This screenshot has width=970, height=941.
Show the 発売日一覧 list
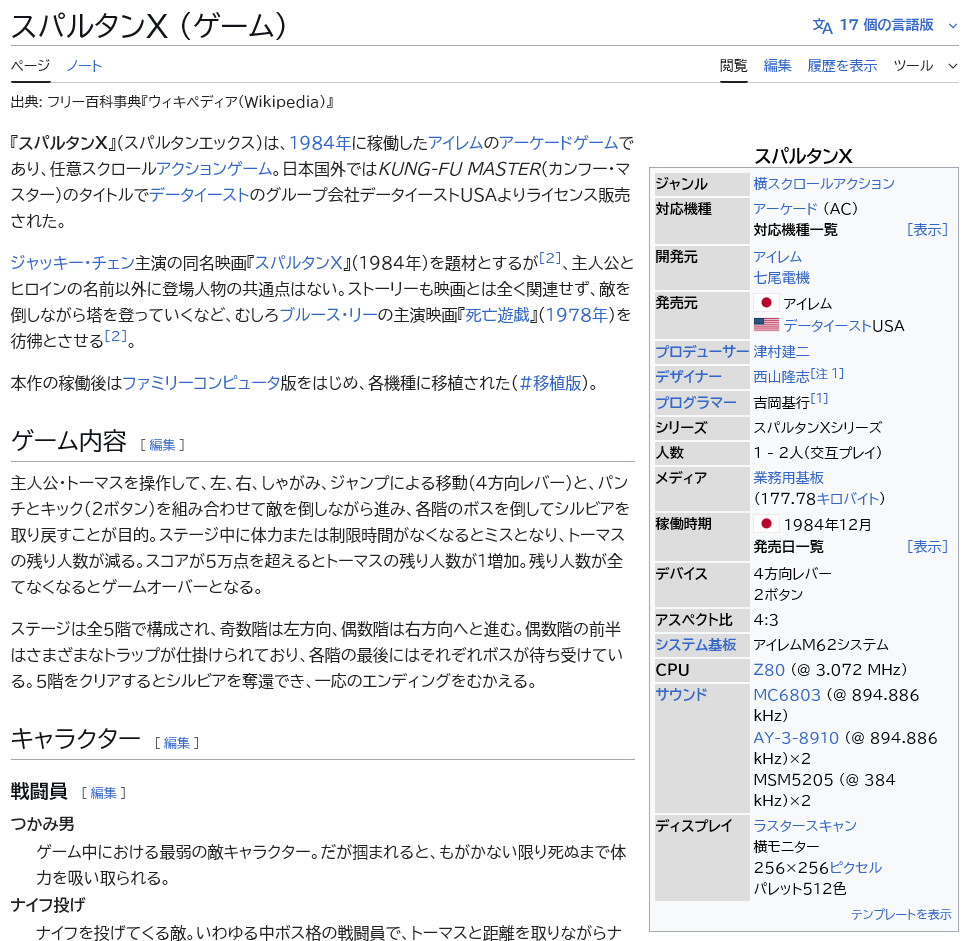pos(927,547)
